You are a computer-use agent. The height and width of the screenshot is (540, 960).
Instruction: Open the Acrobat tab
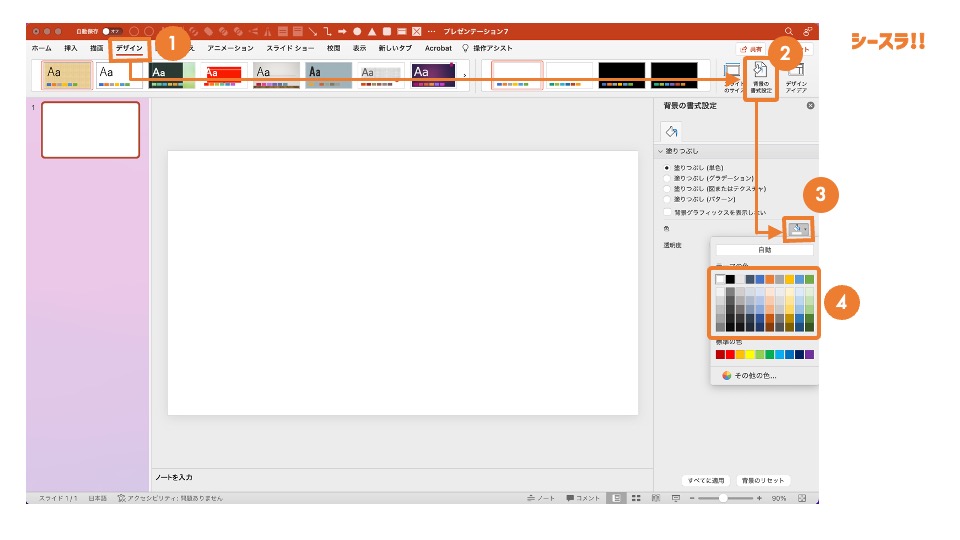(438, 48)
